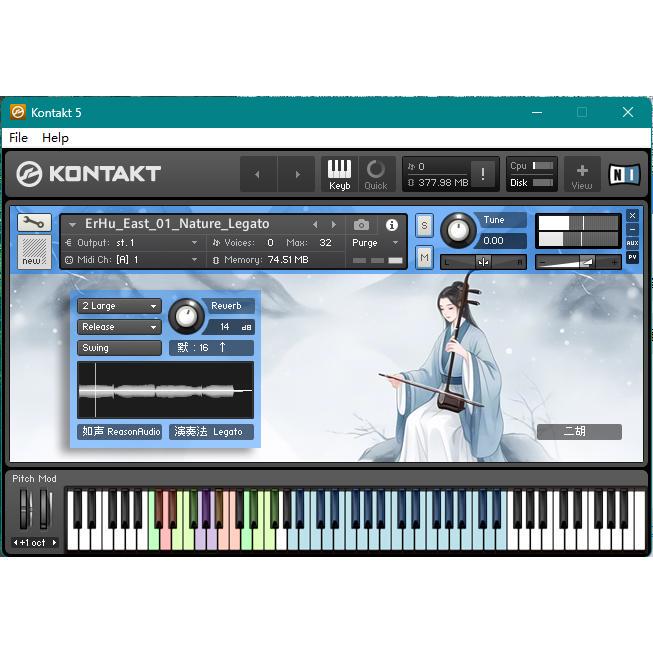
Task: Click the waveform display
Action: (x=165, y=390)
